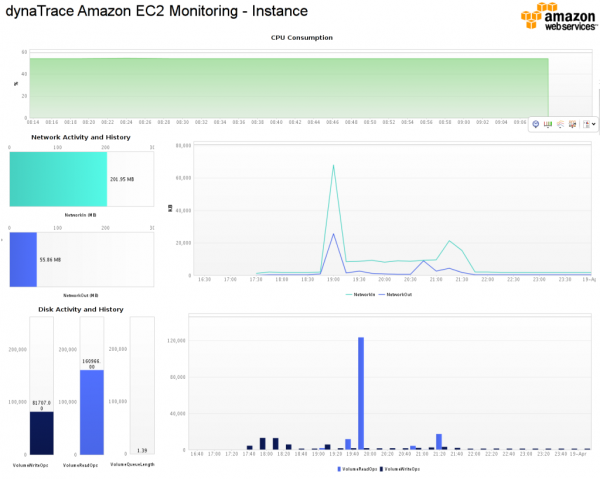Click the 201.95 MB value label
The image size is (600, 479).
[122, 179]
